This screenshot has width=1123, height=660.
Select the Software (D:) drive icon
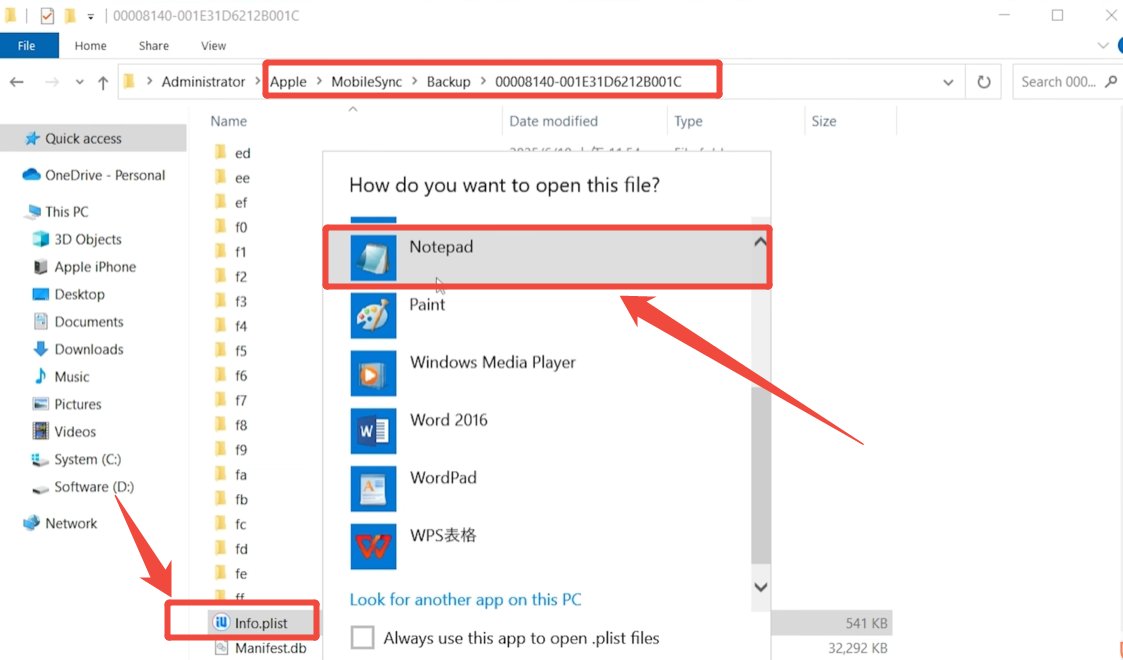(41, 488)
